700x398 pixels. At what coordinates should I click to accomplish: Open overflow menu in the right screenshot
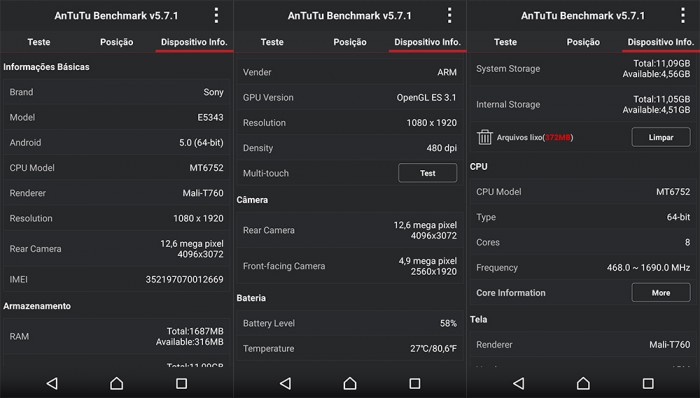683,16
